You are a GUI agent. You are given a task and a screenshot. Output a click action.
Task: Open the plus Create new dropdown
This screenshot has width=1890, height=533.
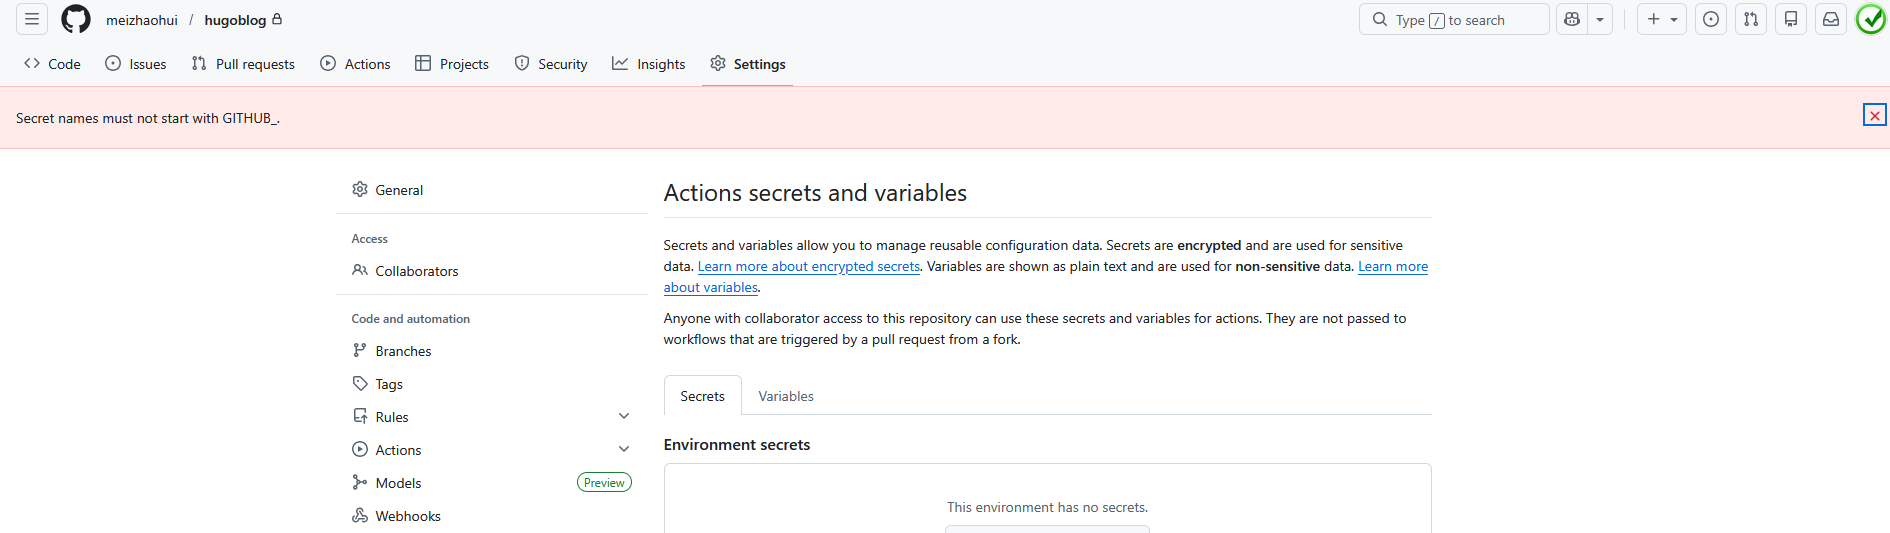tap(1661, 19)
